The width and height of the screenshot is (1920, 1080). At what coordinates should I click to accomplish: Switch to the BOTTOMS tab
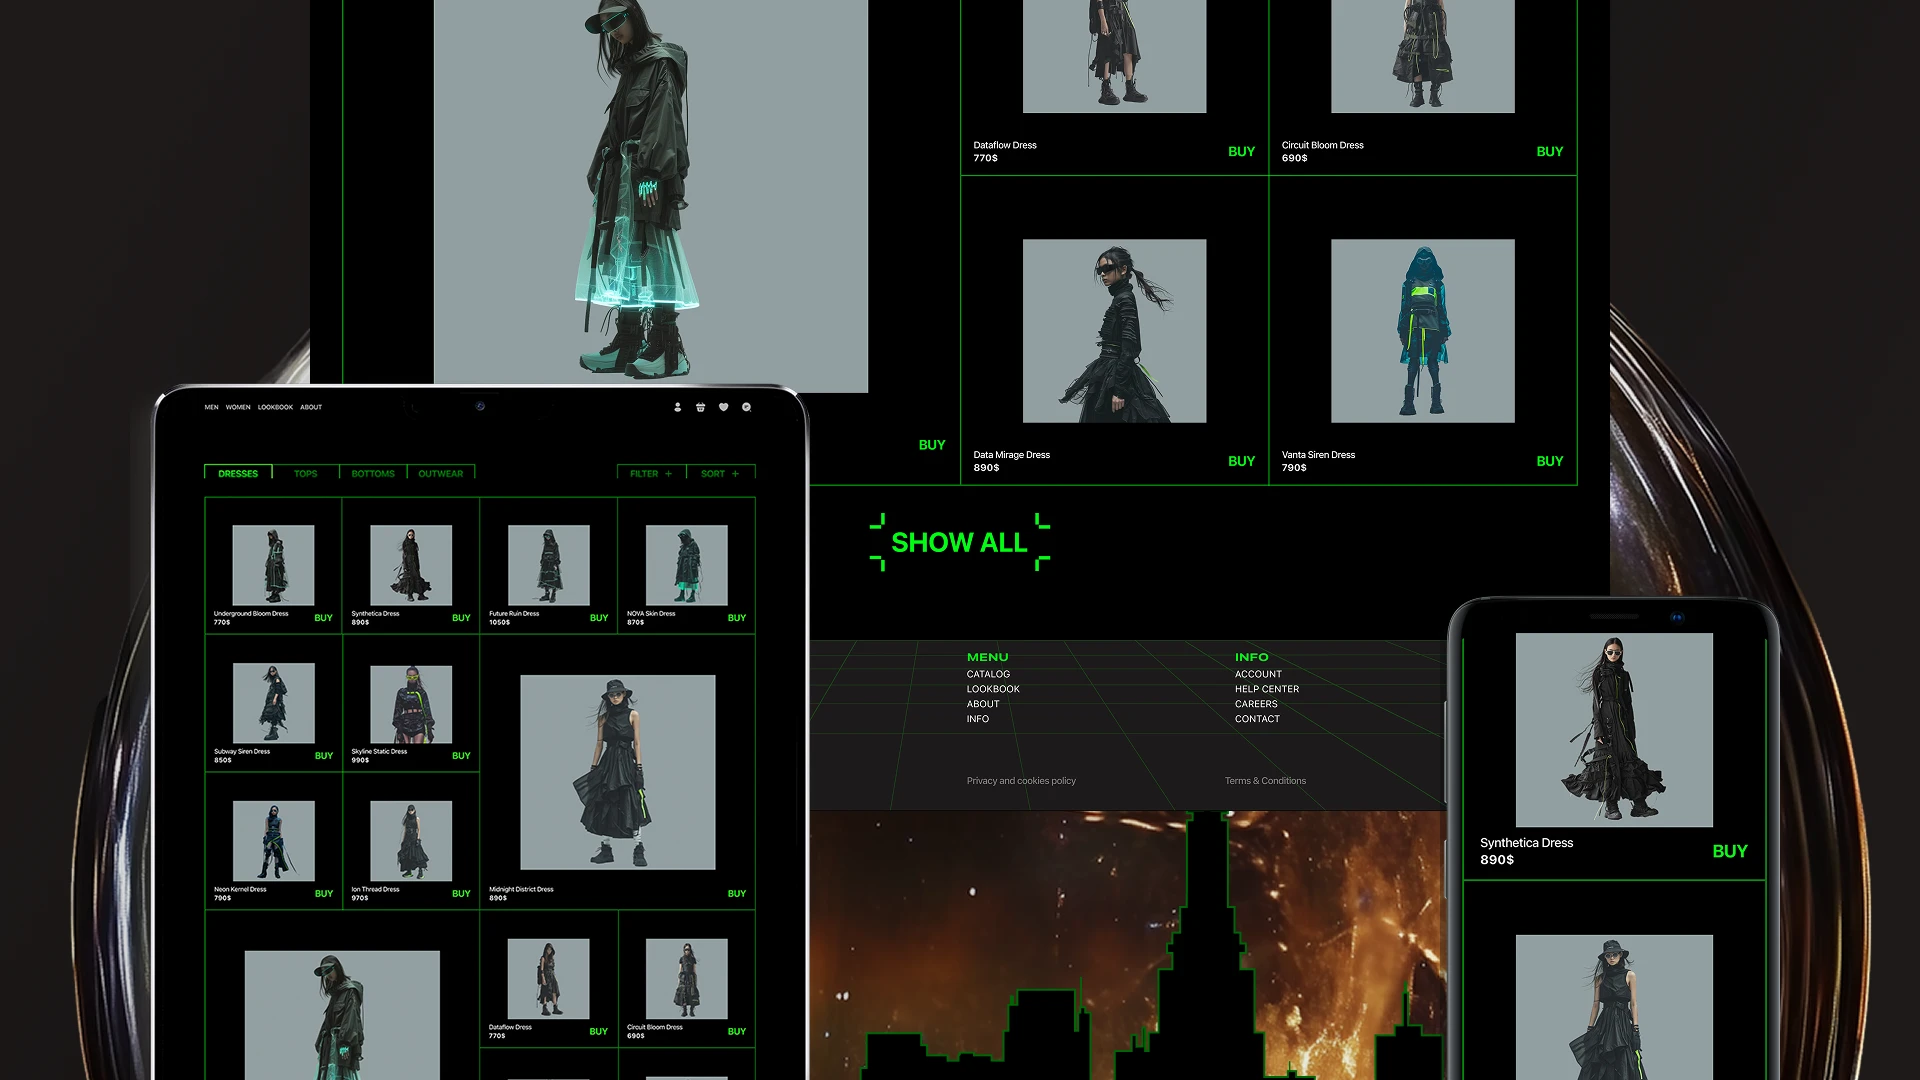pyautogui.click(x=373, y=473)
